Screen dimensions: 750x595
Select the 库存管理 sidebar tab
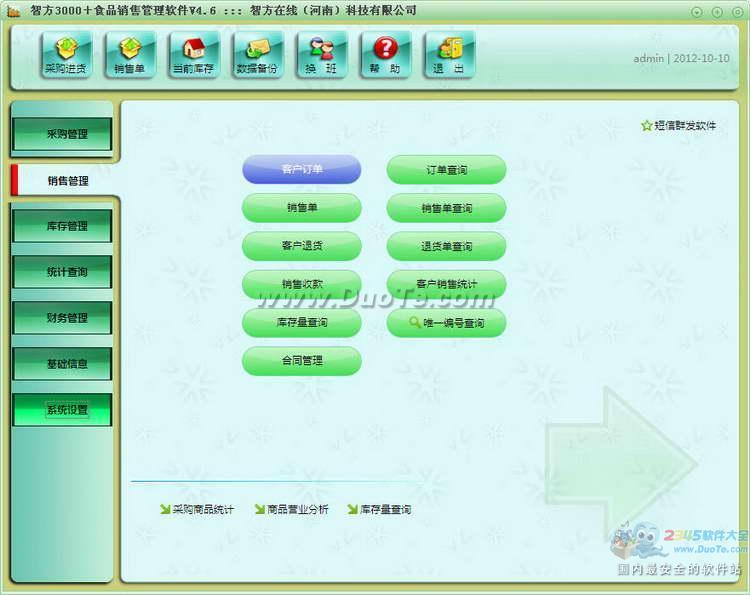pos(62,226)
